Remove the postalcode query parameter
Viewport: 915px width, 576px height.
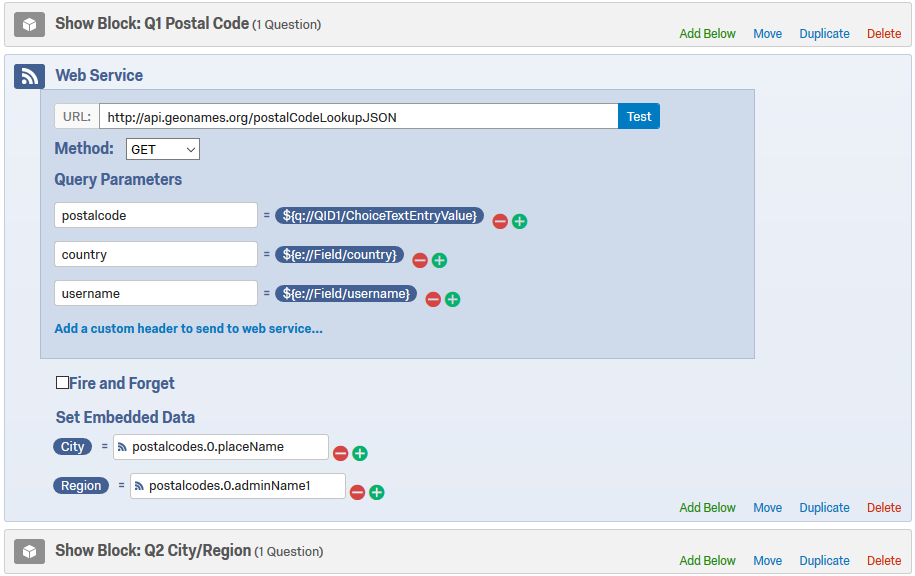pos(500,222)
